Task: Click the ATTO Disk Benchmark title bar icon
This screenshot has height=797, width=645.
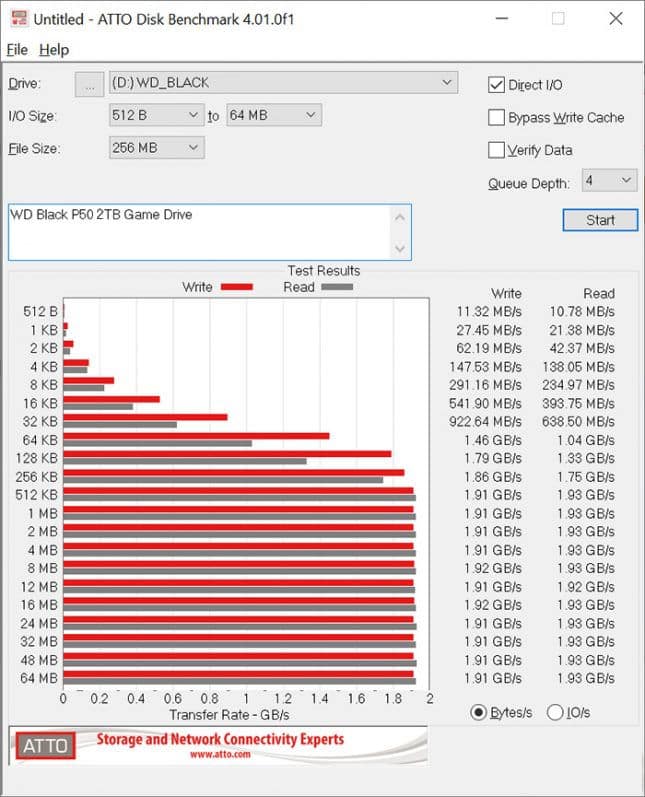Action: pyautogui.click(x=19, y=18)
